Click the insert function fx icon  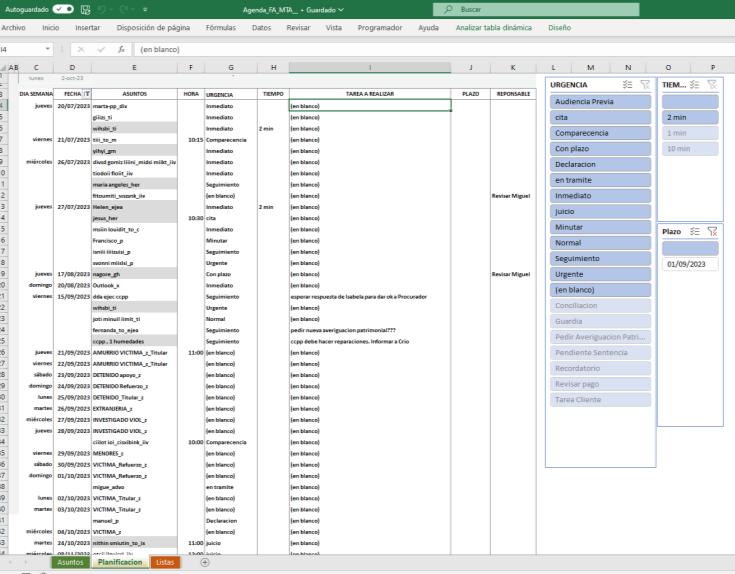click(121, 49)
